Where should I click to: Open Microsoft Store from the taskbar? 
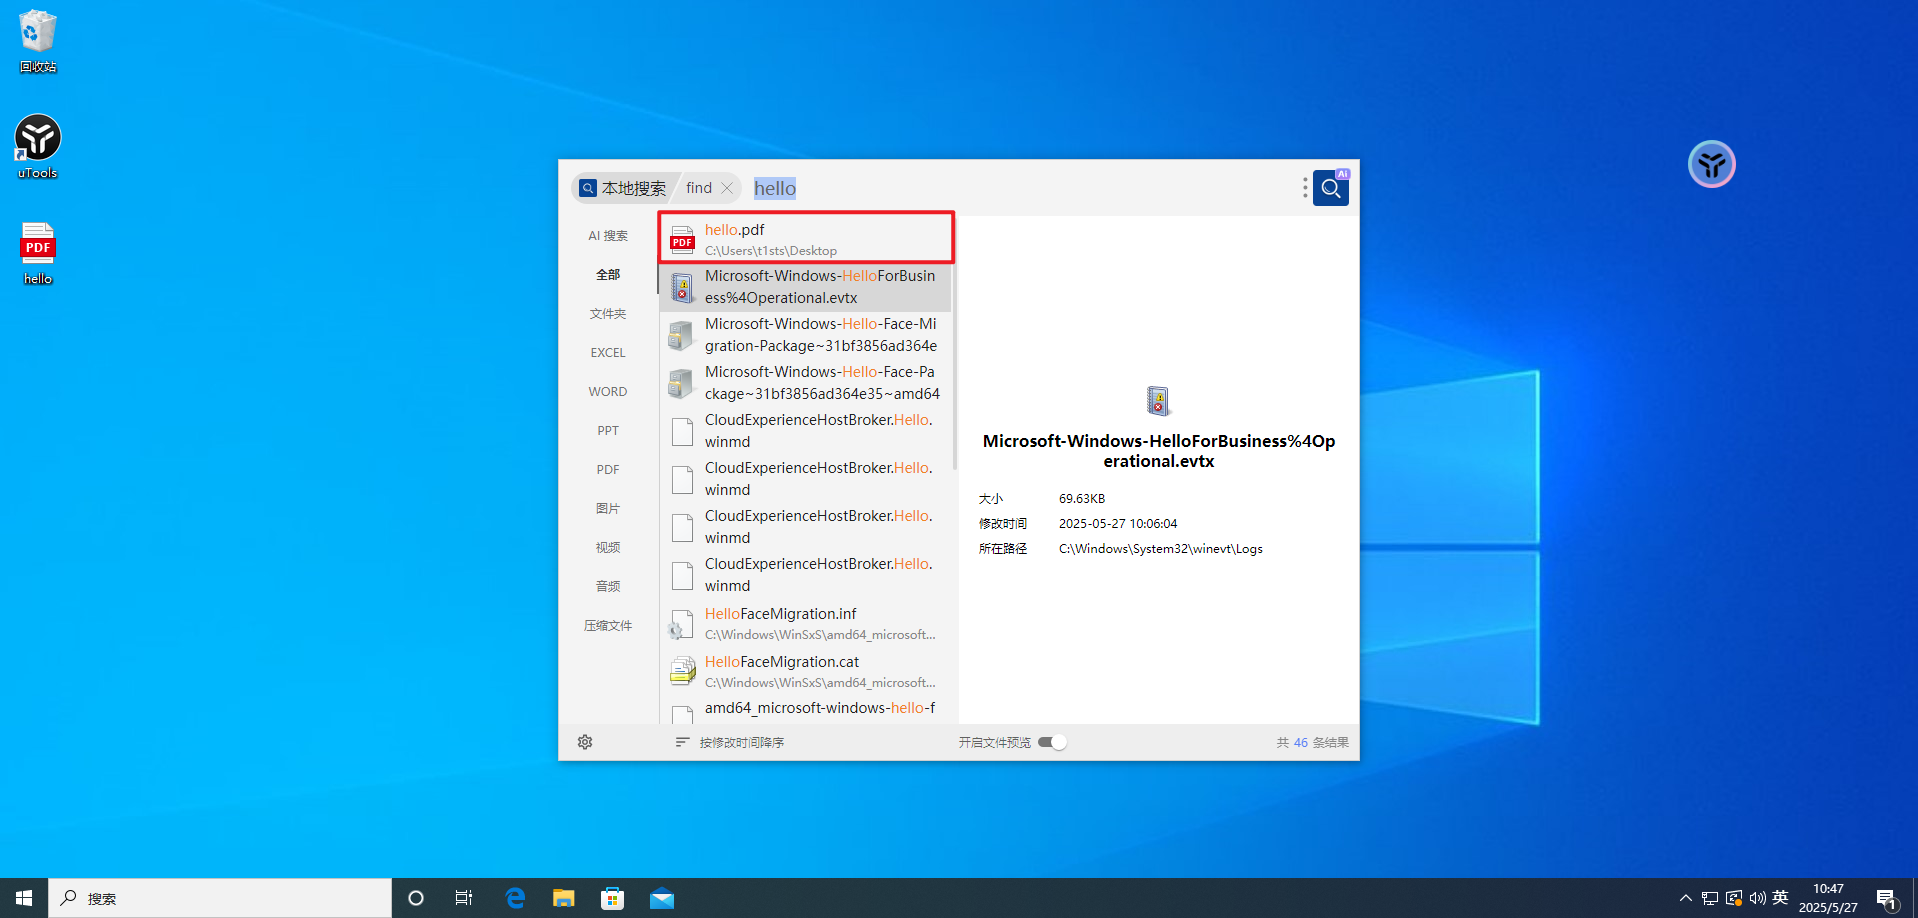point(612,898)
